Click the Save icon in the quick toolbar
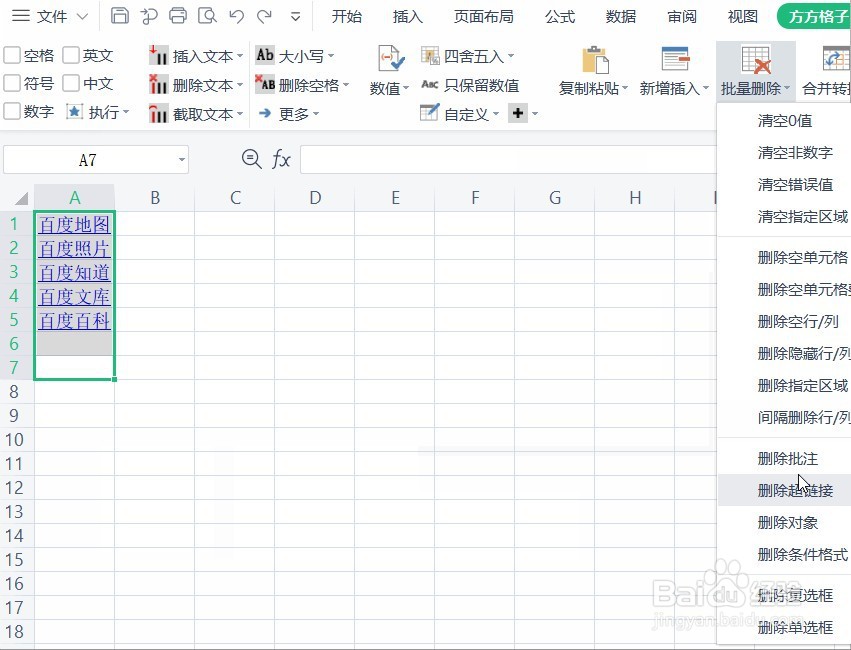 [119, 16]
